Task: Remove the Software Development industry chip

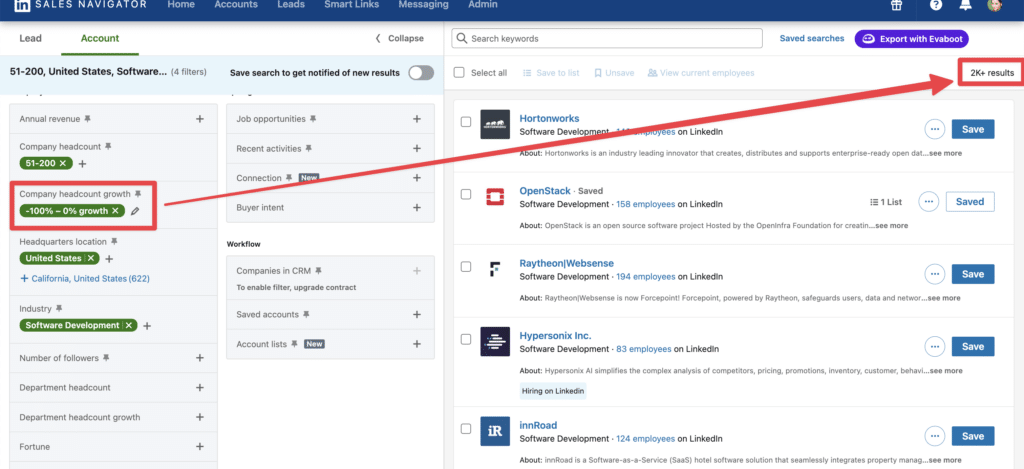Action: 129,325
